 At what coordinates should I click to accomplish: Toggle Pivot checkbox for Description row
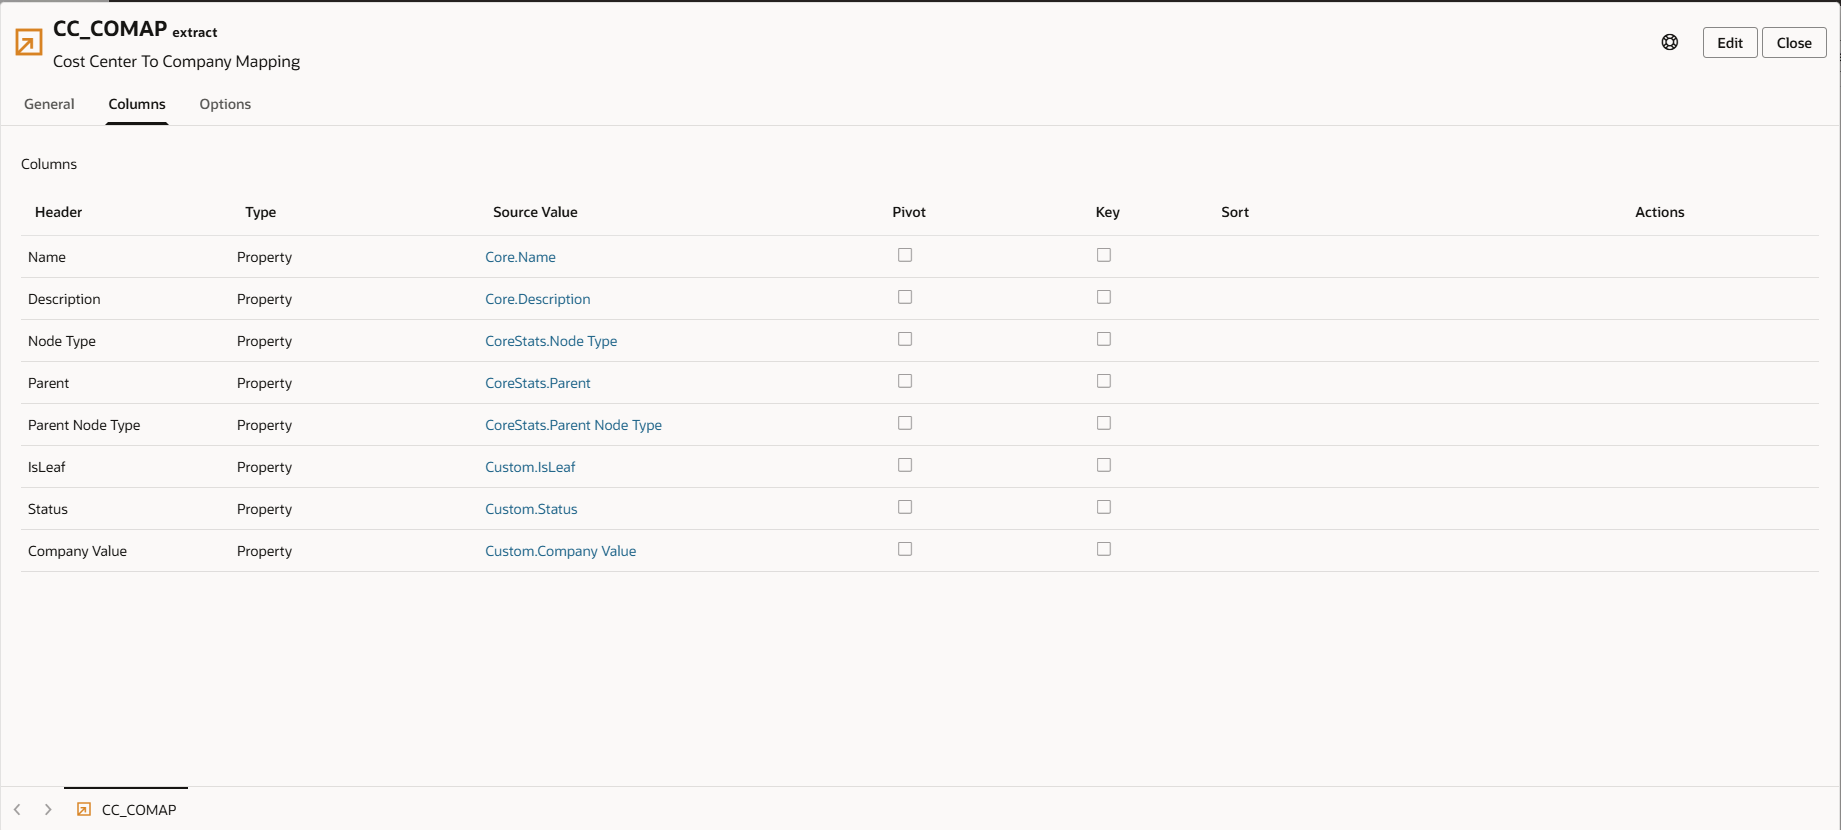(905, 297)
